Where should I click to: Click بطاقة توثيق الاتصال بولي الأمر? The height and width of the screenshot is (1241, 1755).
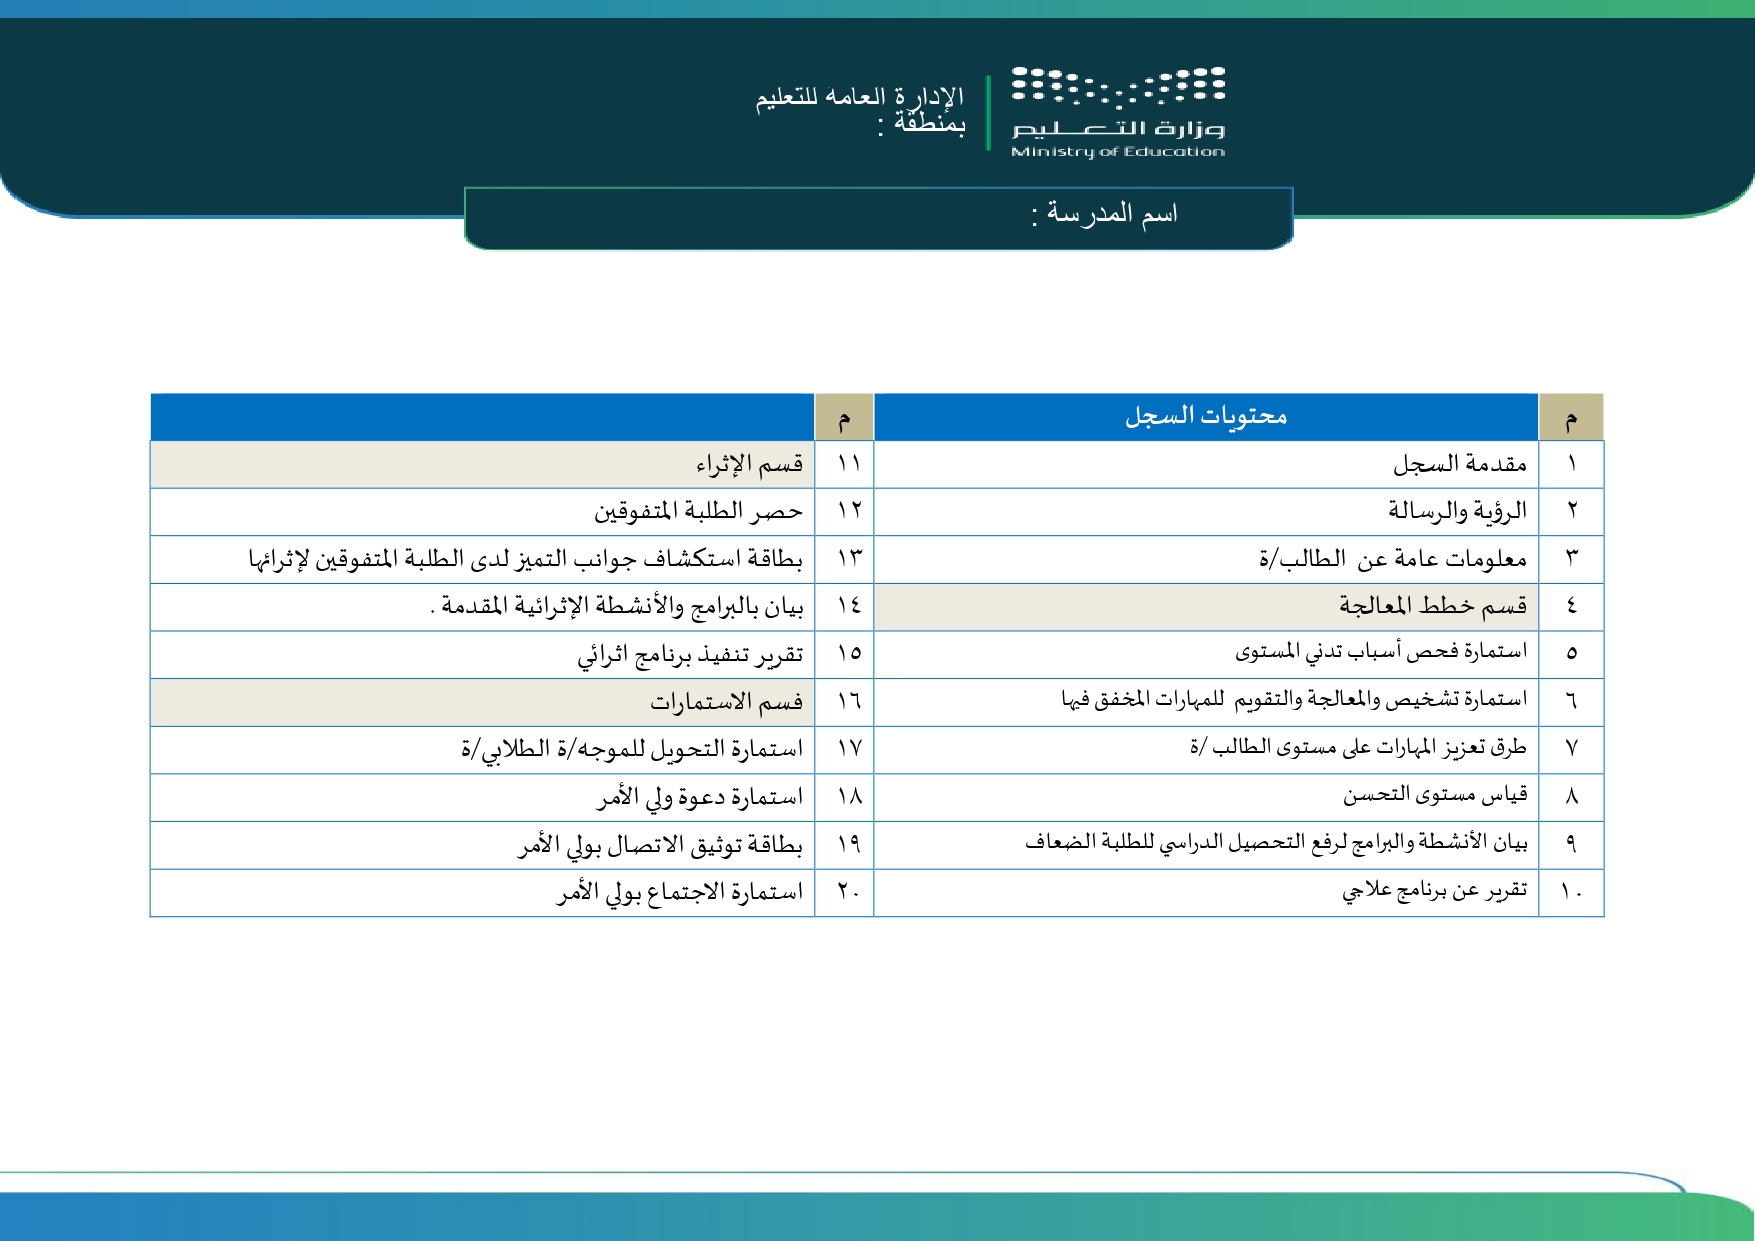[x=661, y=846]
